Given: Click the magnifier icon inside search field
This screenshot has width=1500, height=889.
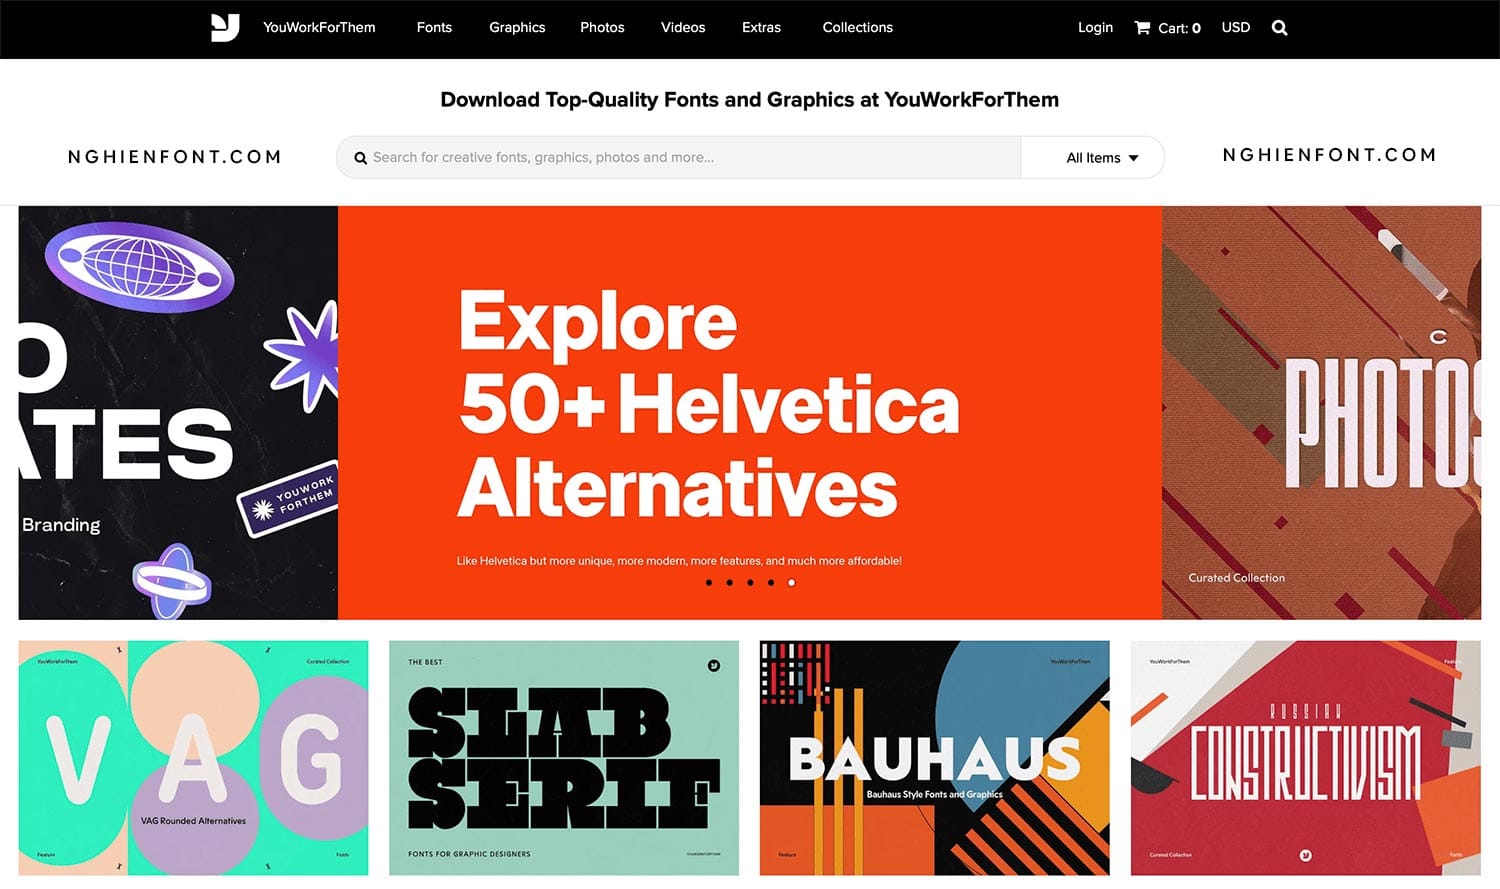Looking at the screenshot, I should pos(360,158).
